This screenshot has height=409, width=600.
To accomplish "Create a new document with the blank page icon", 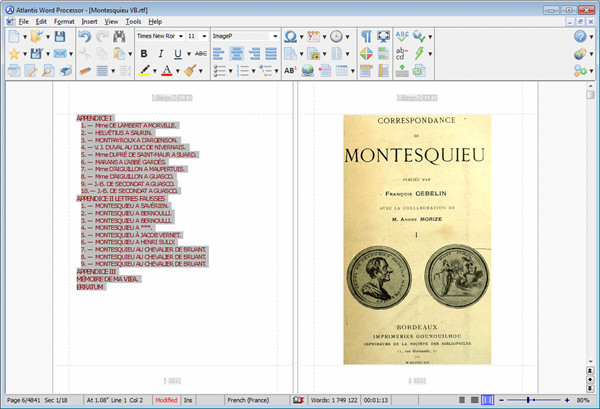I will coord(14,36).
